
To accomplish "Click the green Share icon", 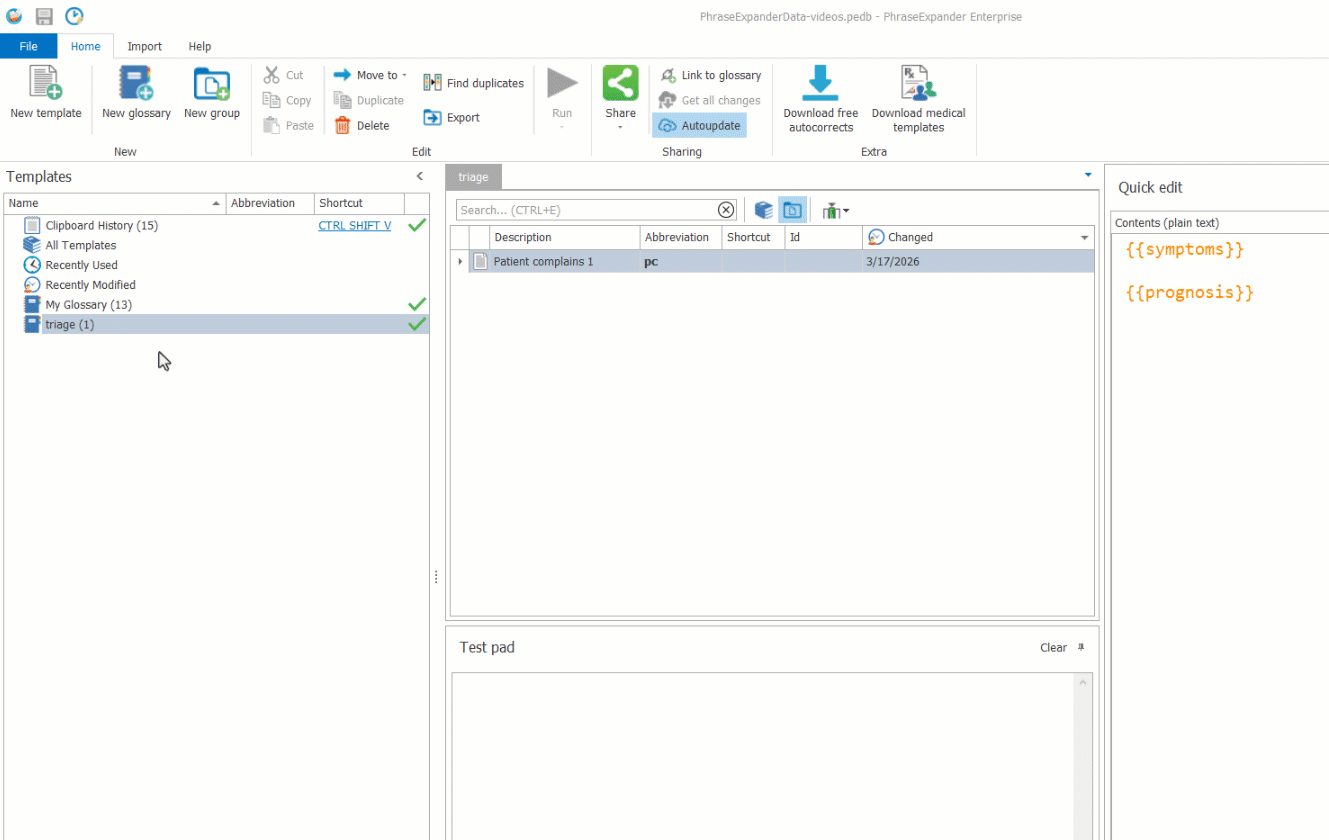I will (620, 83).
